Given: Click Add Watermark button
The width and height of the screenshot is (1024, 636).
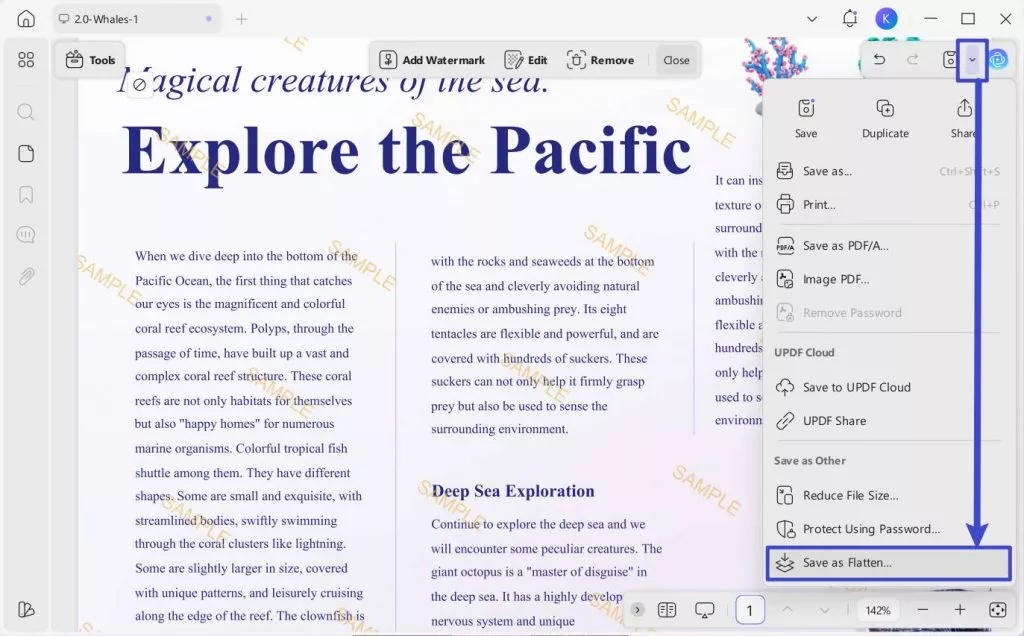Looking at the screenshot, I should (x=433, y=60).
